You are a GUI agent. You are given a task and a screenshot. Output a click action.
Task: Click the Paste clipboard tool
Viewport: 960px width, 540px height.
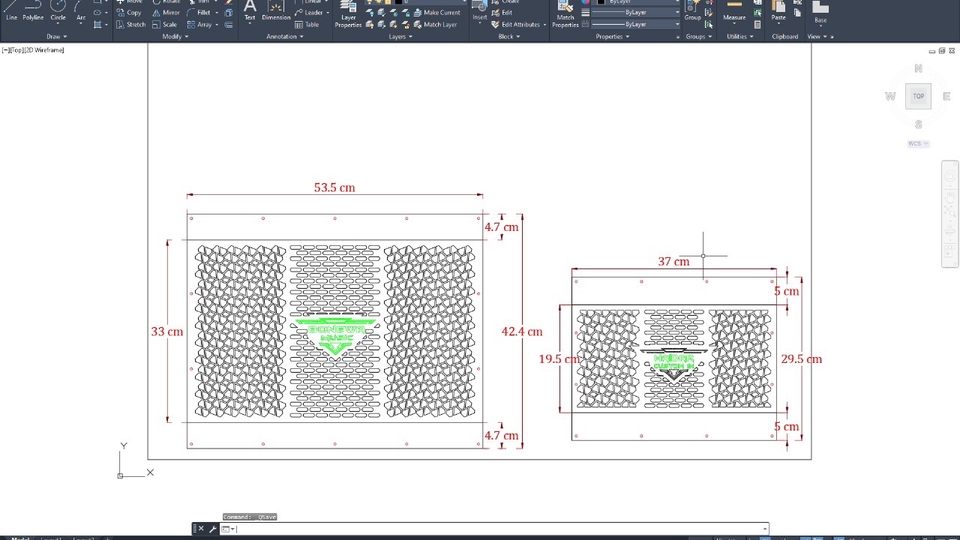click(779, 11)
